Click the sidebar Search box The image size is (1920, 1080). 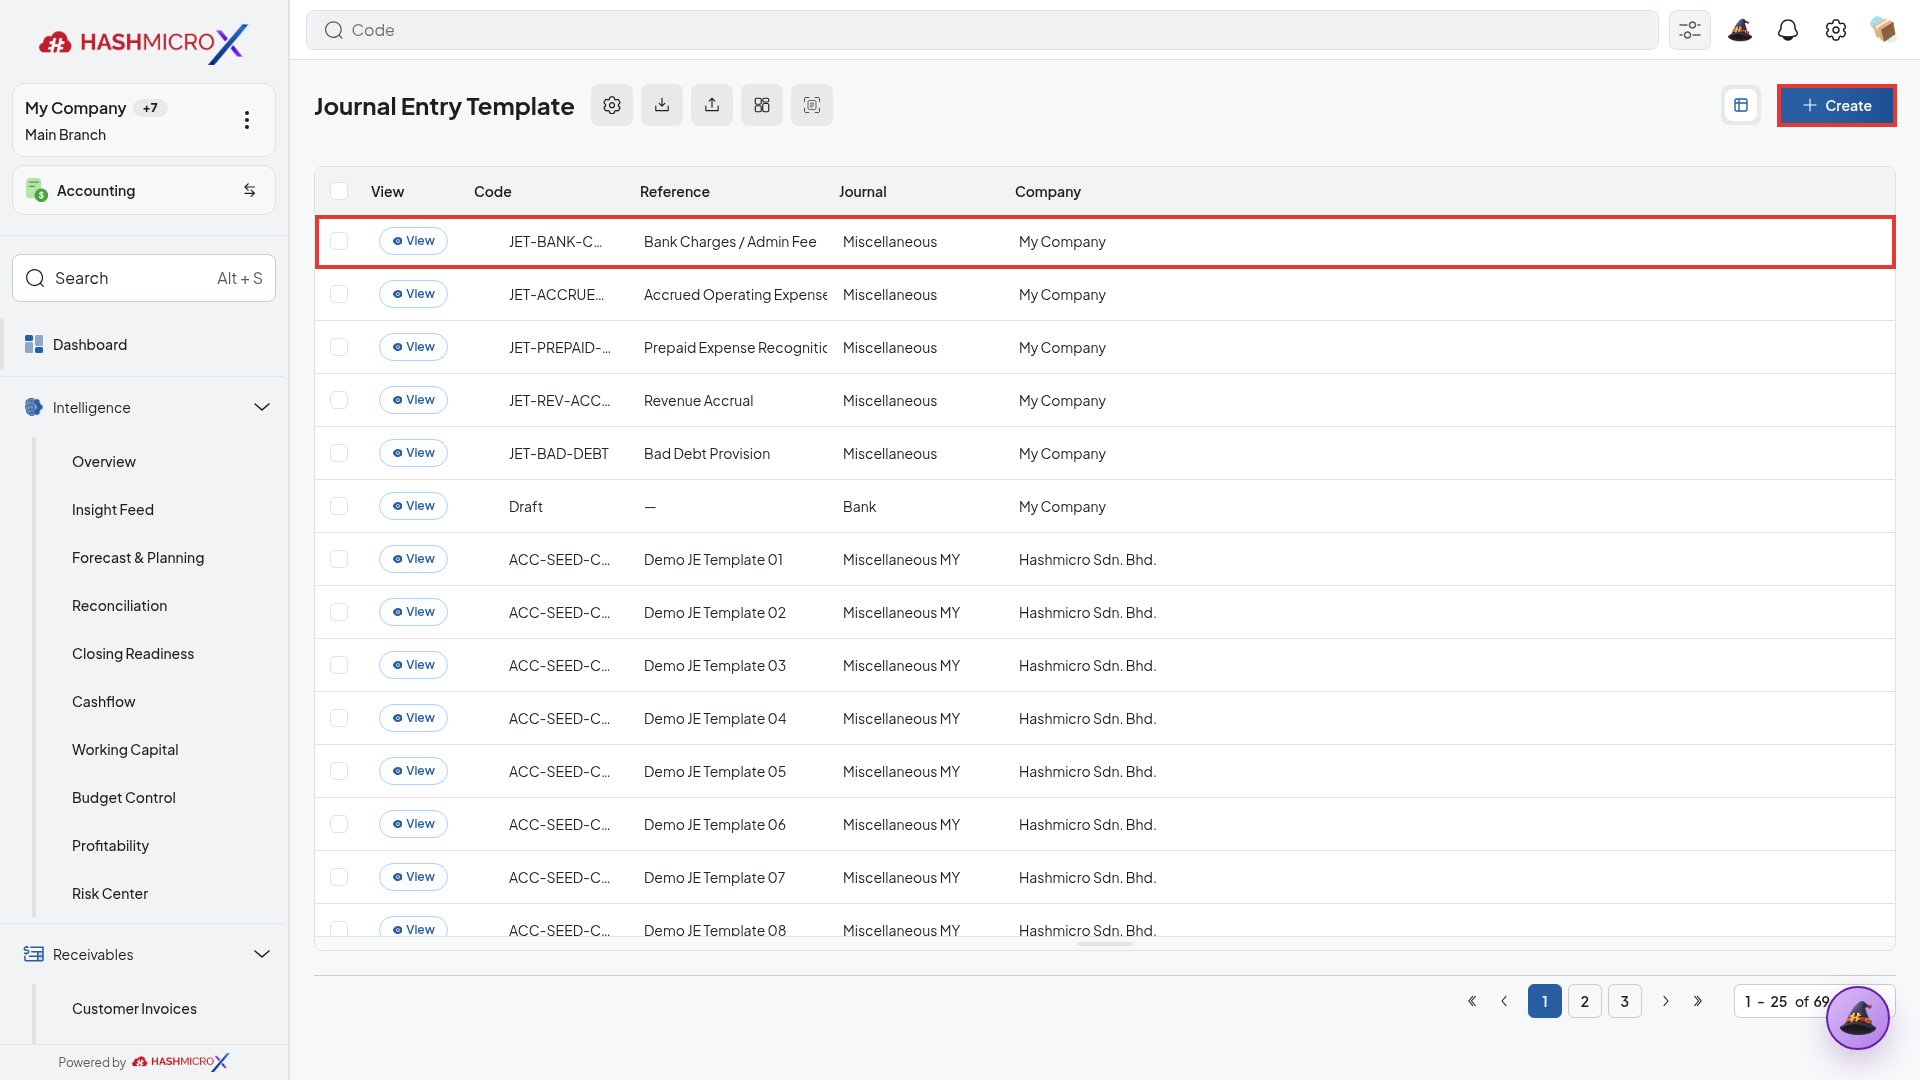pos(144,278)
